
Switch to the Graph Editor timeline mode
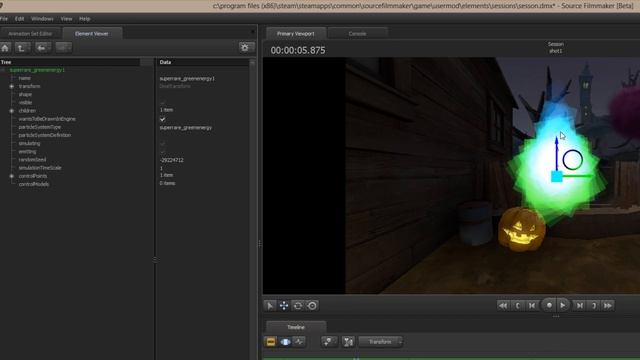tap(299, 342)
